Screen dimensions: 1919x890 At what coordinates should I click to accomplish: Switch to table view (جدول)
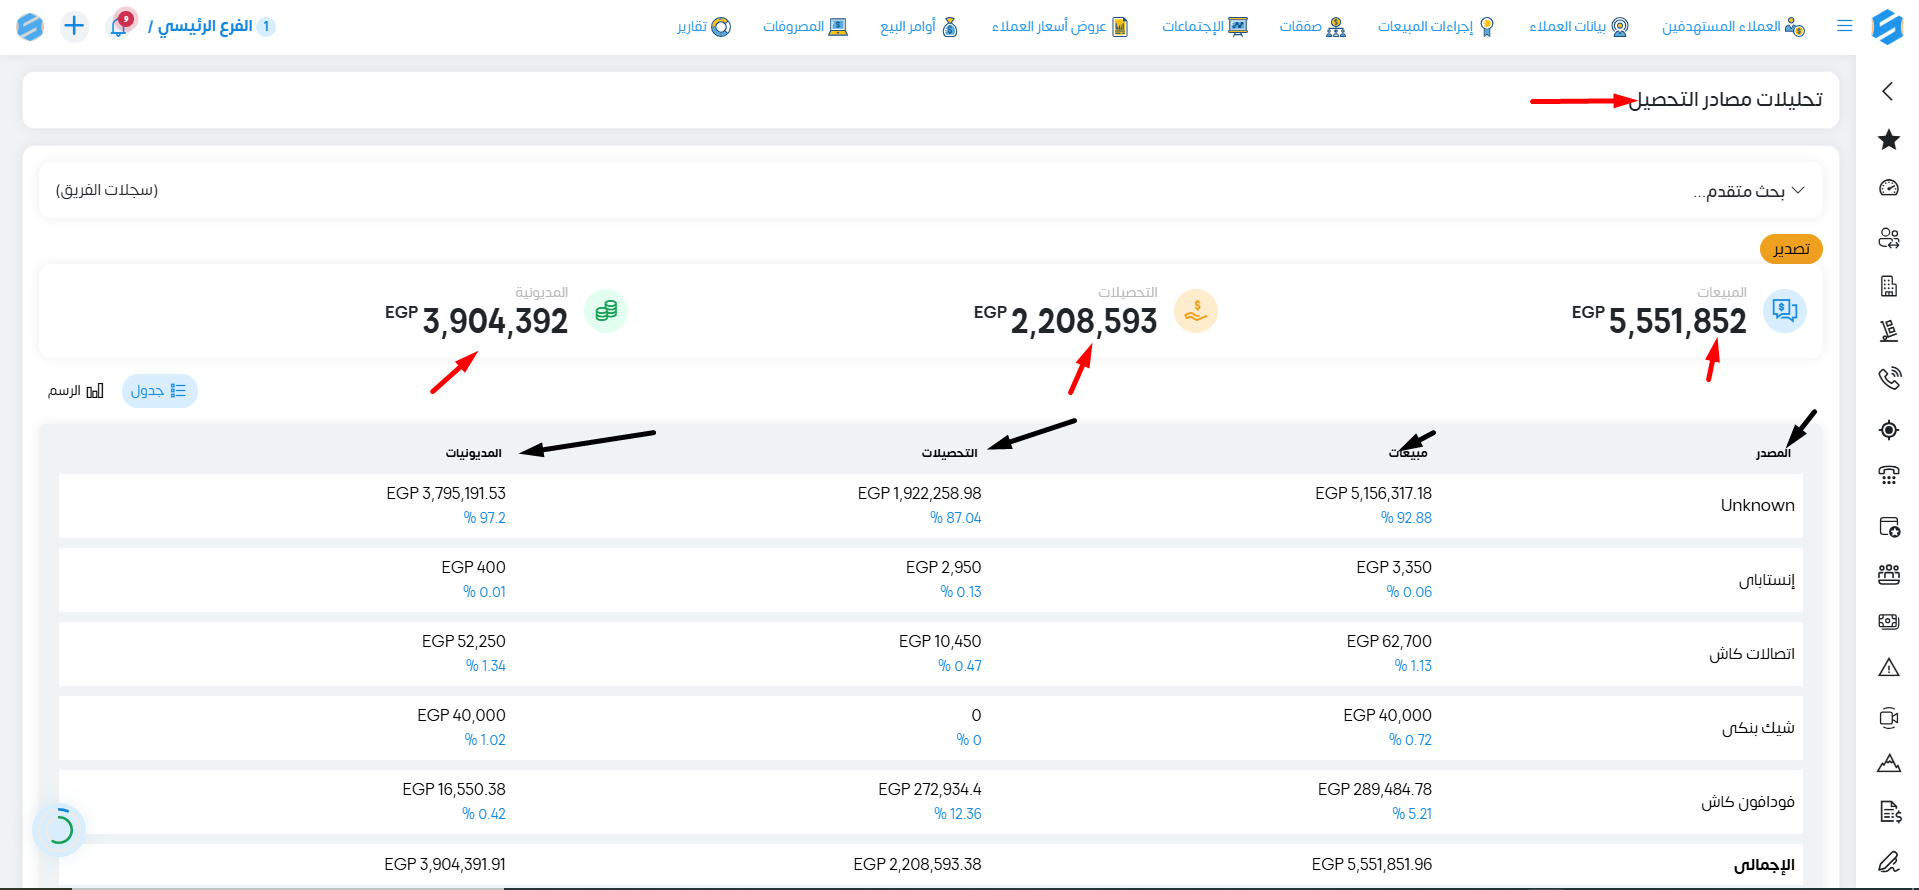tap(159, 391)
